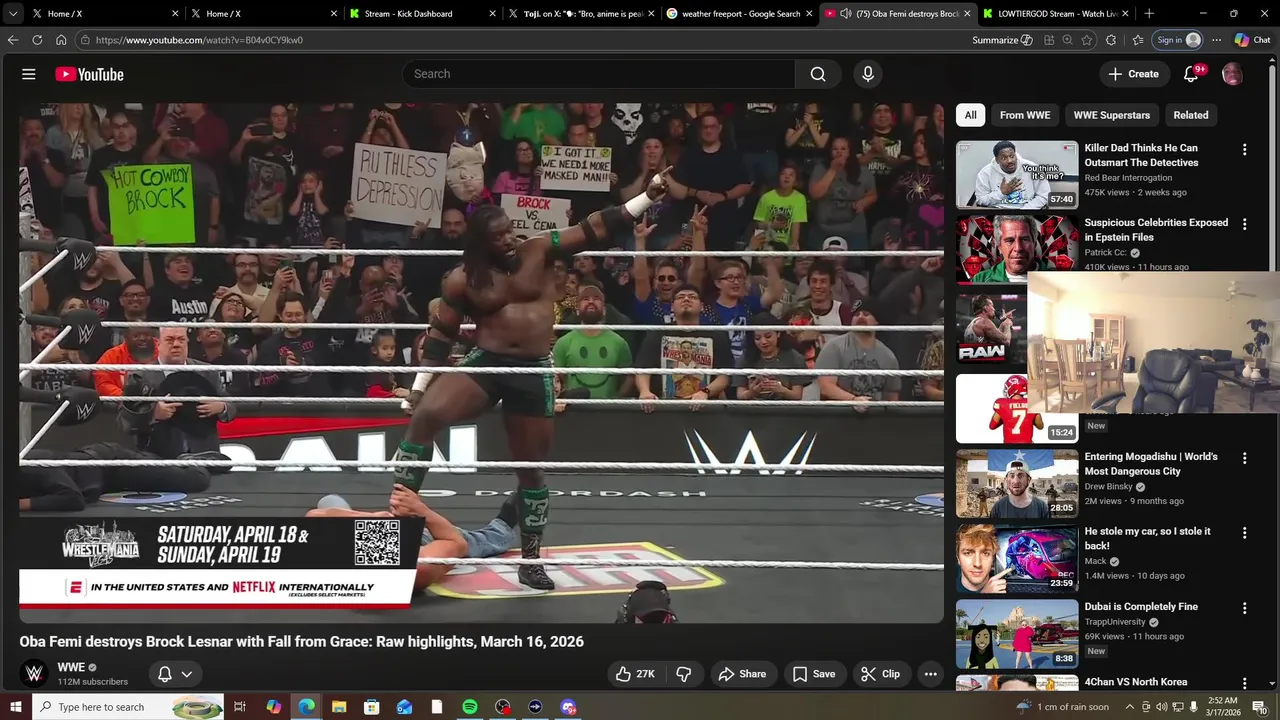Screen dimensions: 1280x720
Task: Expand WWE notification preferences bell dropdown
Action: click(175, 674)
